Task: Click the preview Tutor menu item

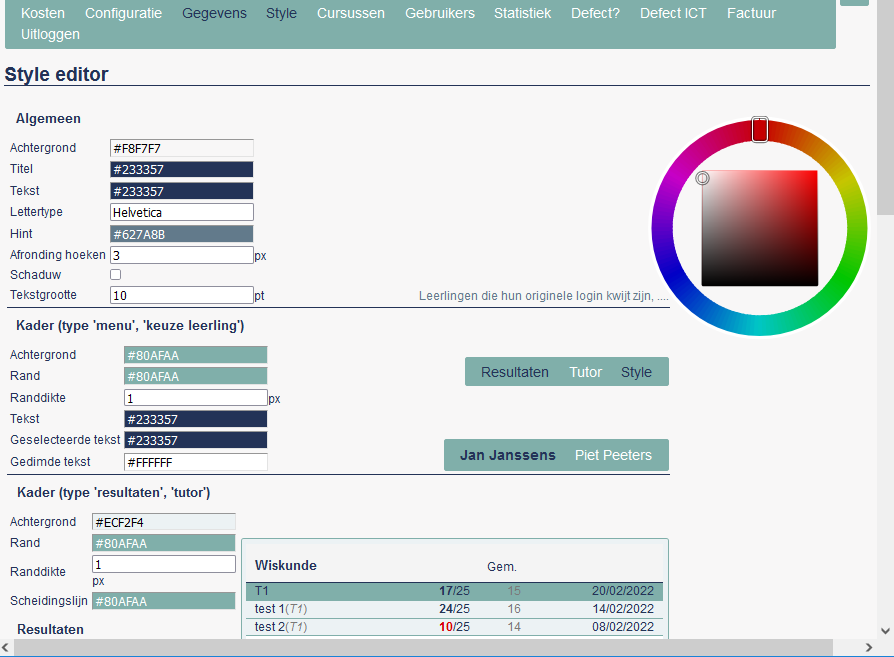Action: coord(586,372)
